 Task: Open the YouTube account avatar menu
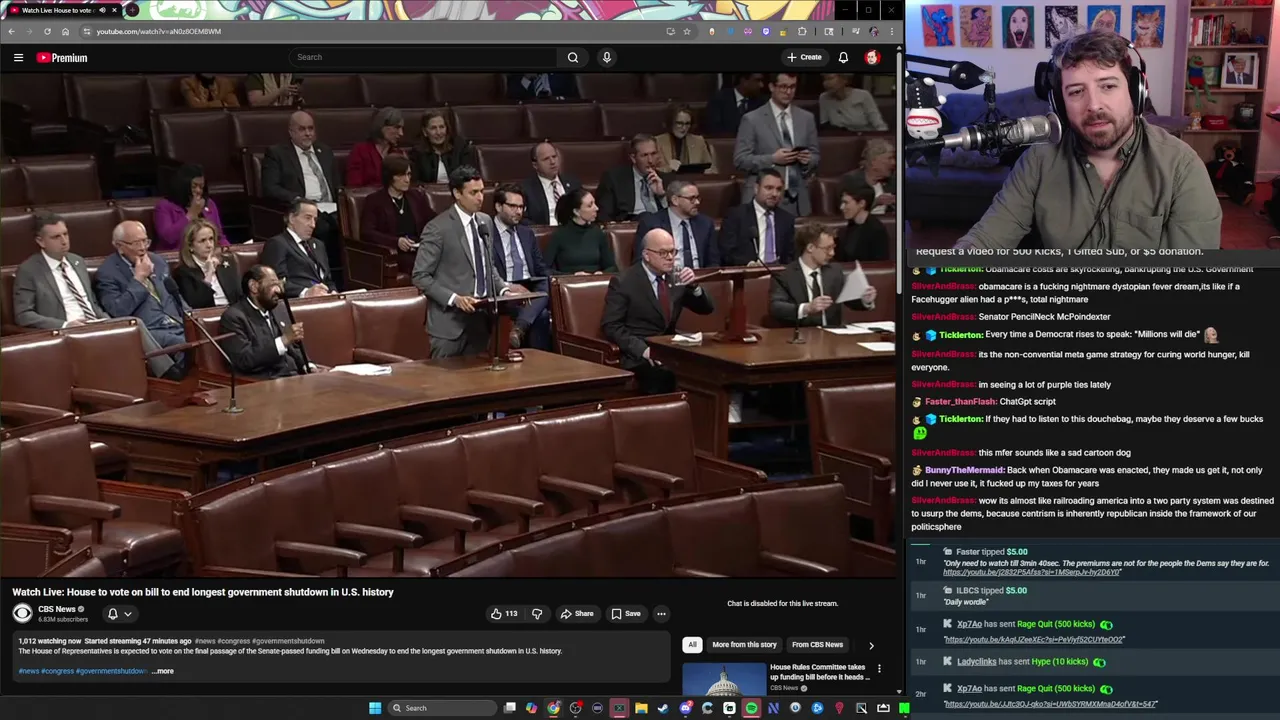tap(872, 57)
